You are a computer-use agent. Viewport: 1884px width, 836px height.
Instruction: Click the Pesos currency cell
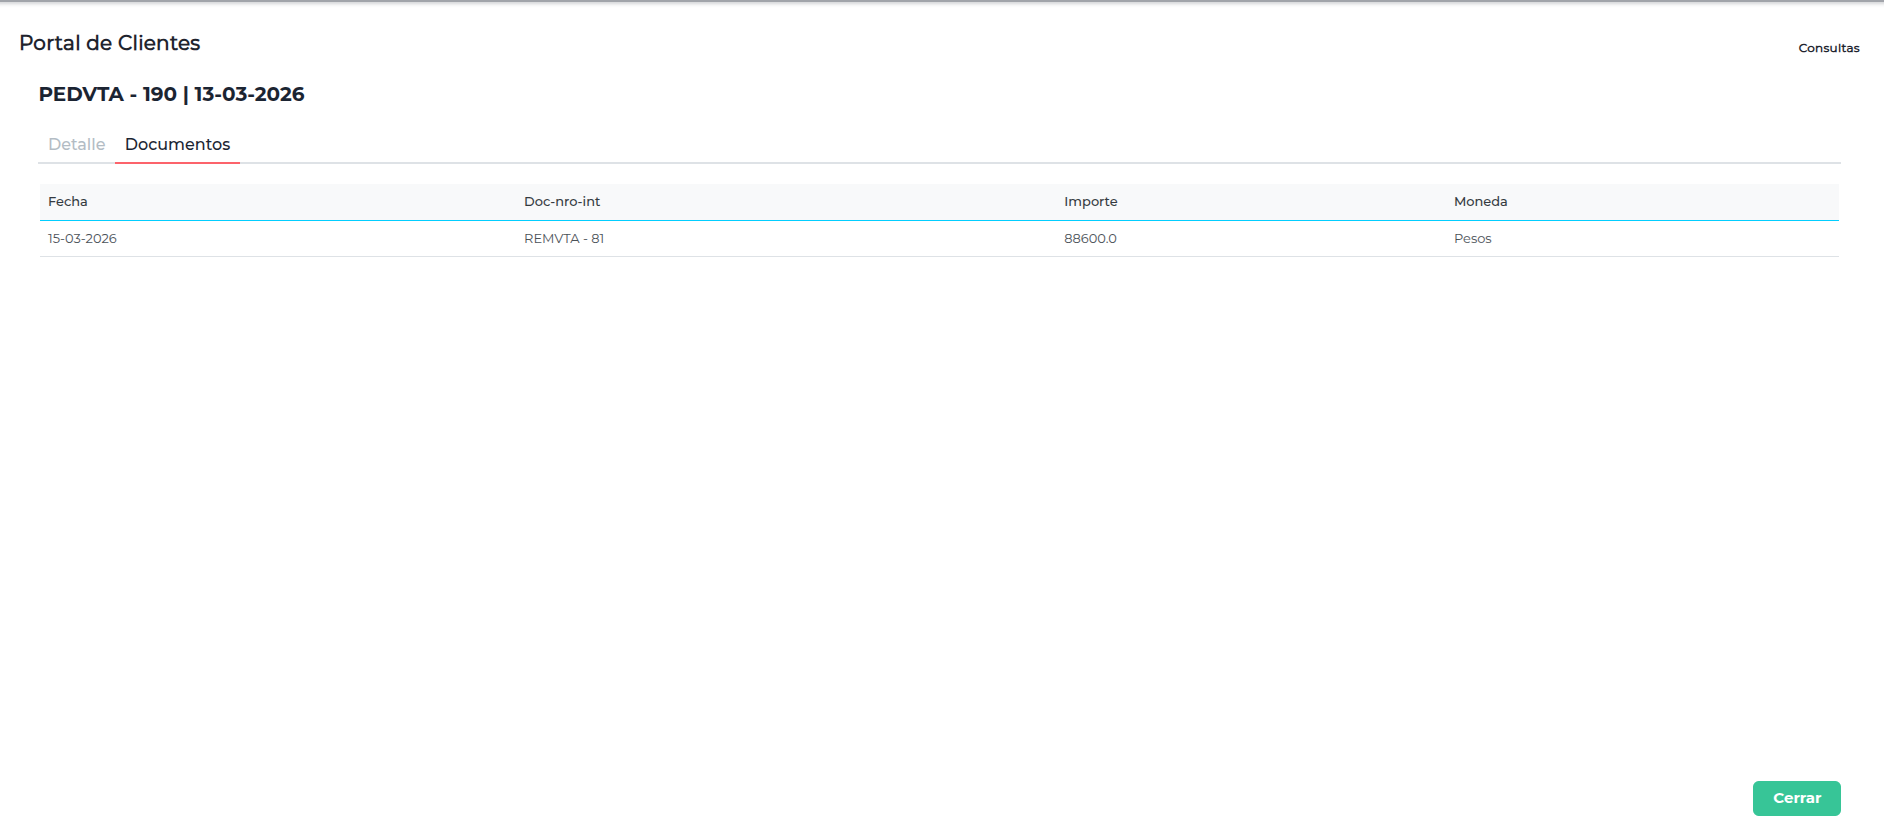point(1472,238)
